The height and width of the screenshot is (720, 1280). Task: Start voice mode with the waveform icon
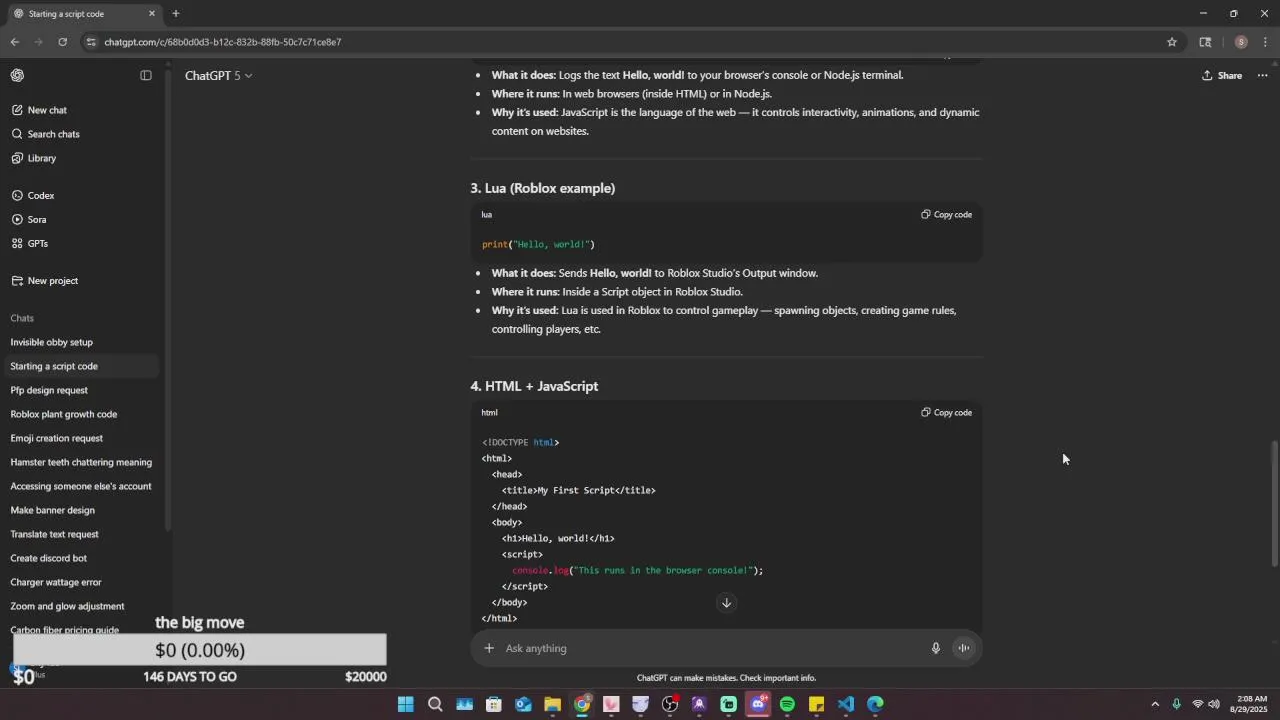tap(964, 649)
